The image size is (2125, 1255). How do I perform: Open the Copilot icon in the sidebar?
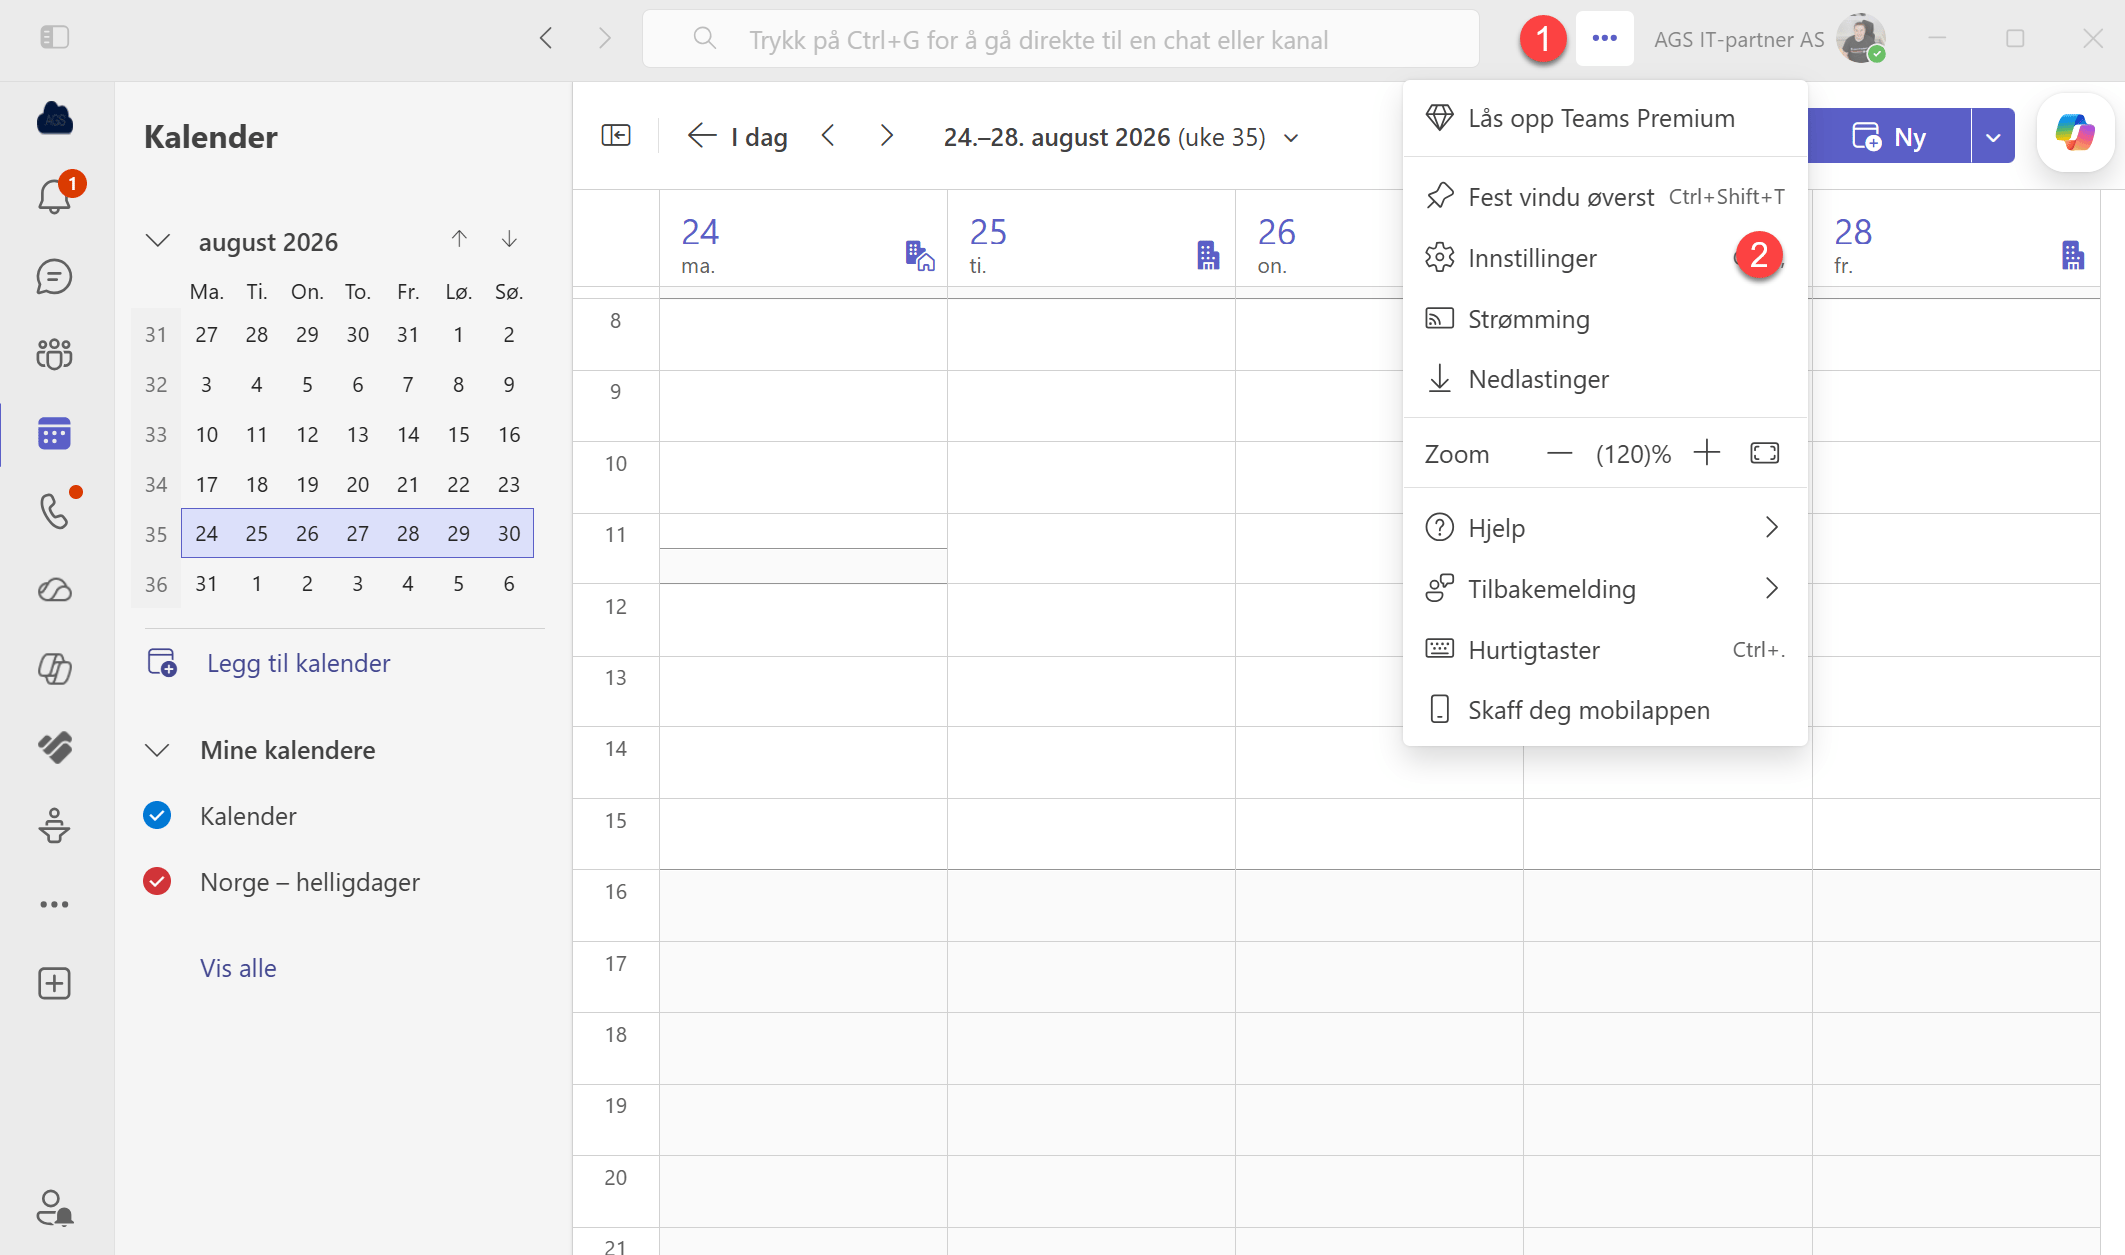[54, 668]
